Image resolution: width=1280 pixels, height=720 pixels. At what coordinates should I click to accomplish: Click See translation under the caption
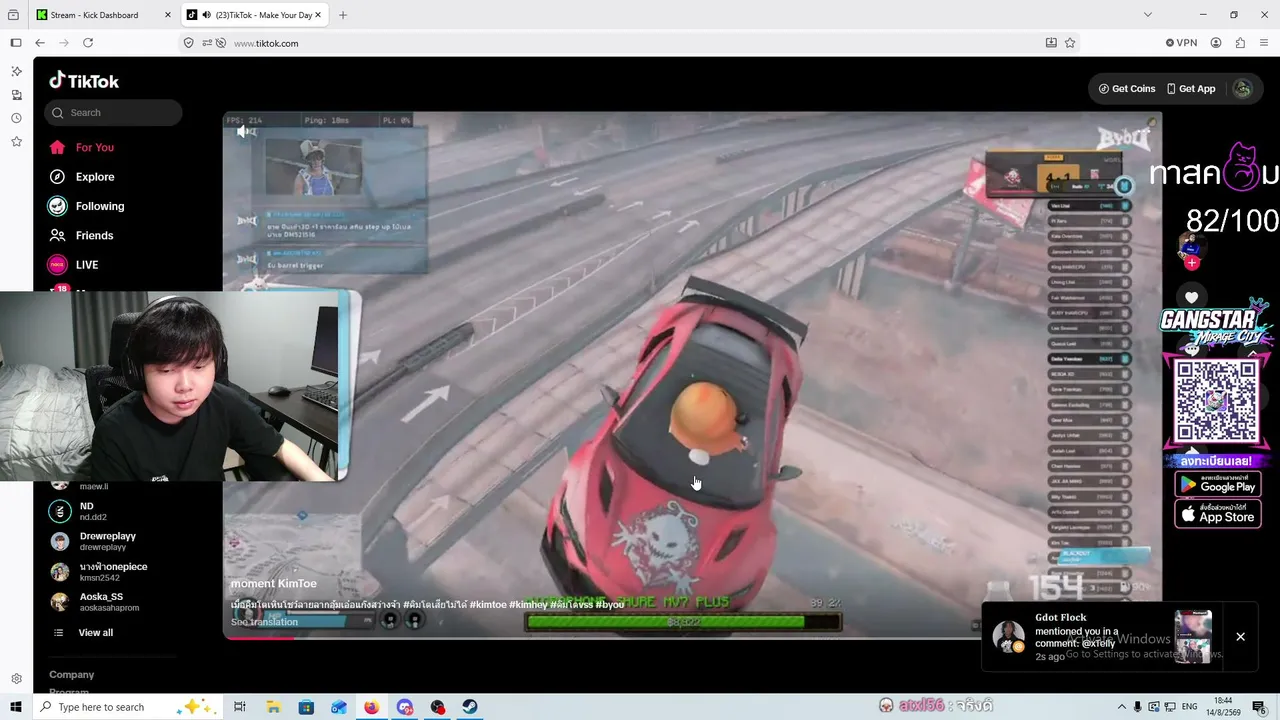click(x=264, y=622)
